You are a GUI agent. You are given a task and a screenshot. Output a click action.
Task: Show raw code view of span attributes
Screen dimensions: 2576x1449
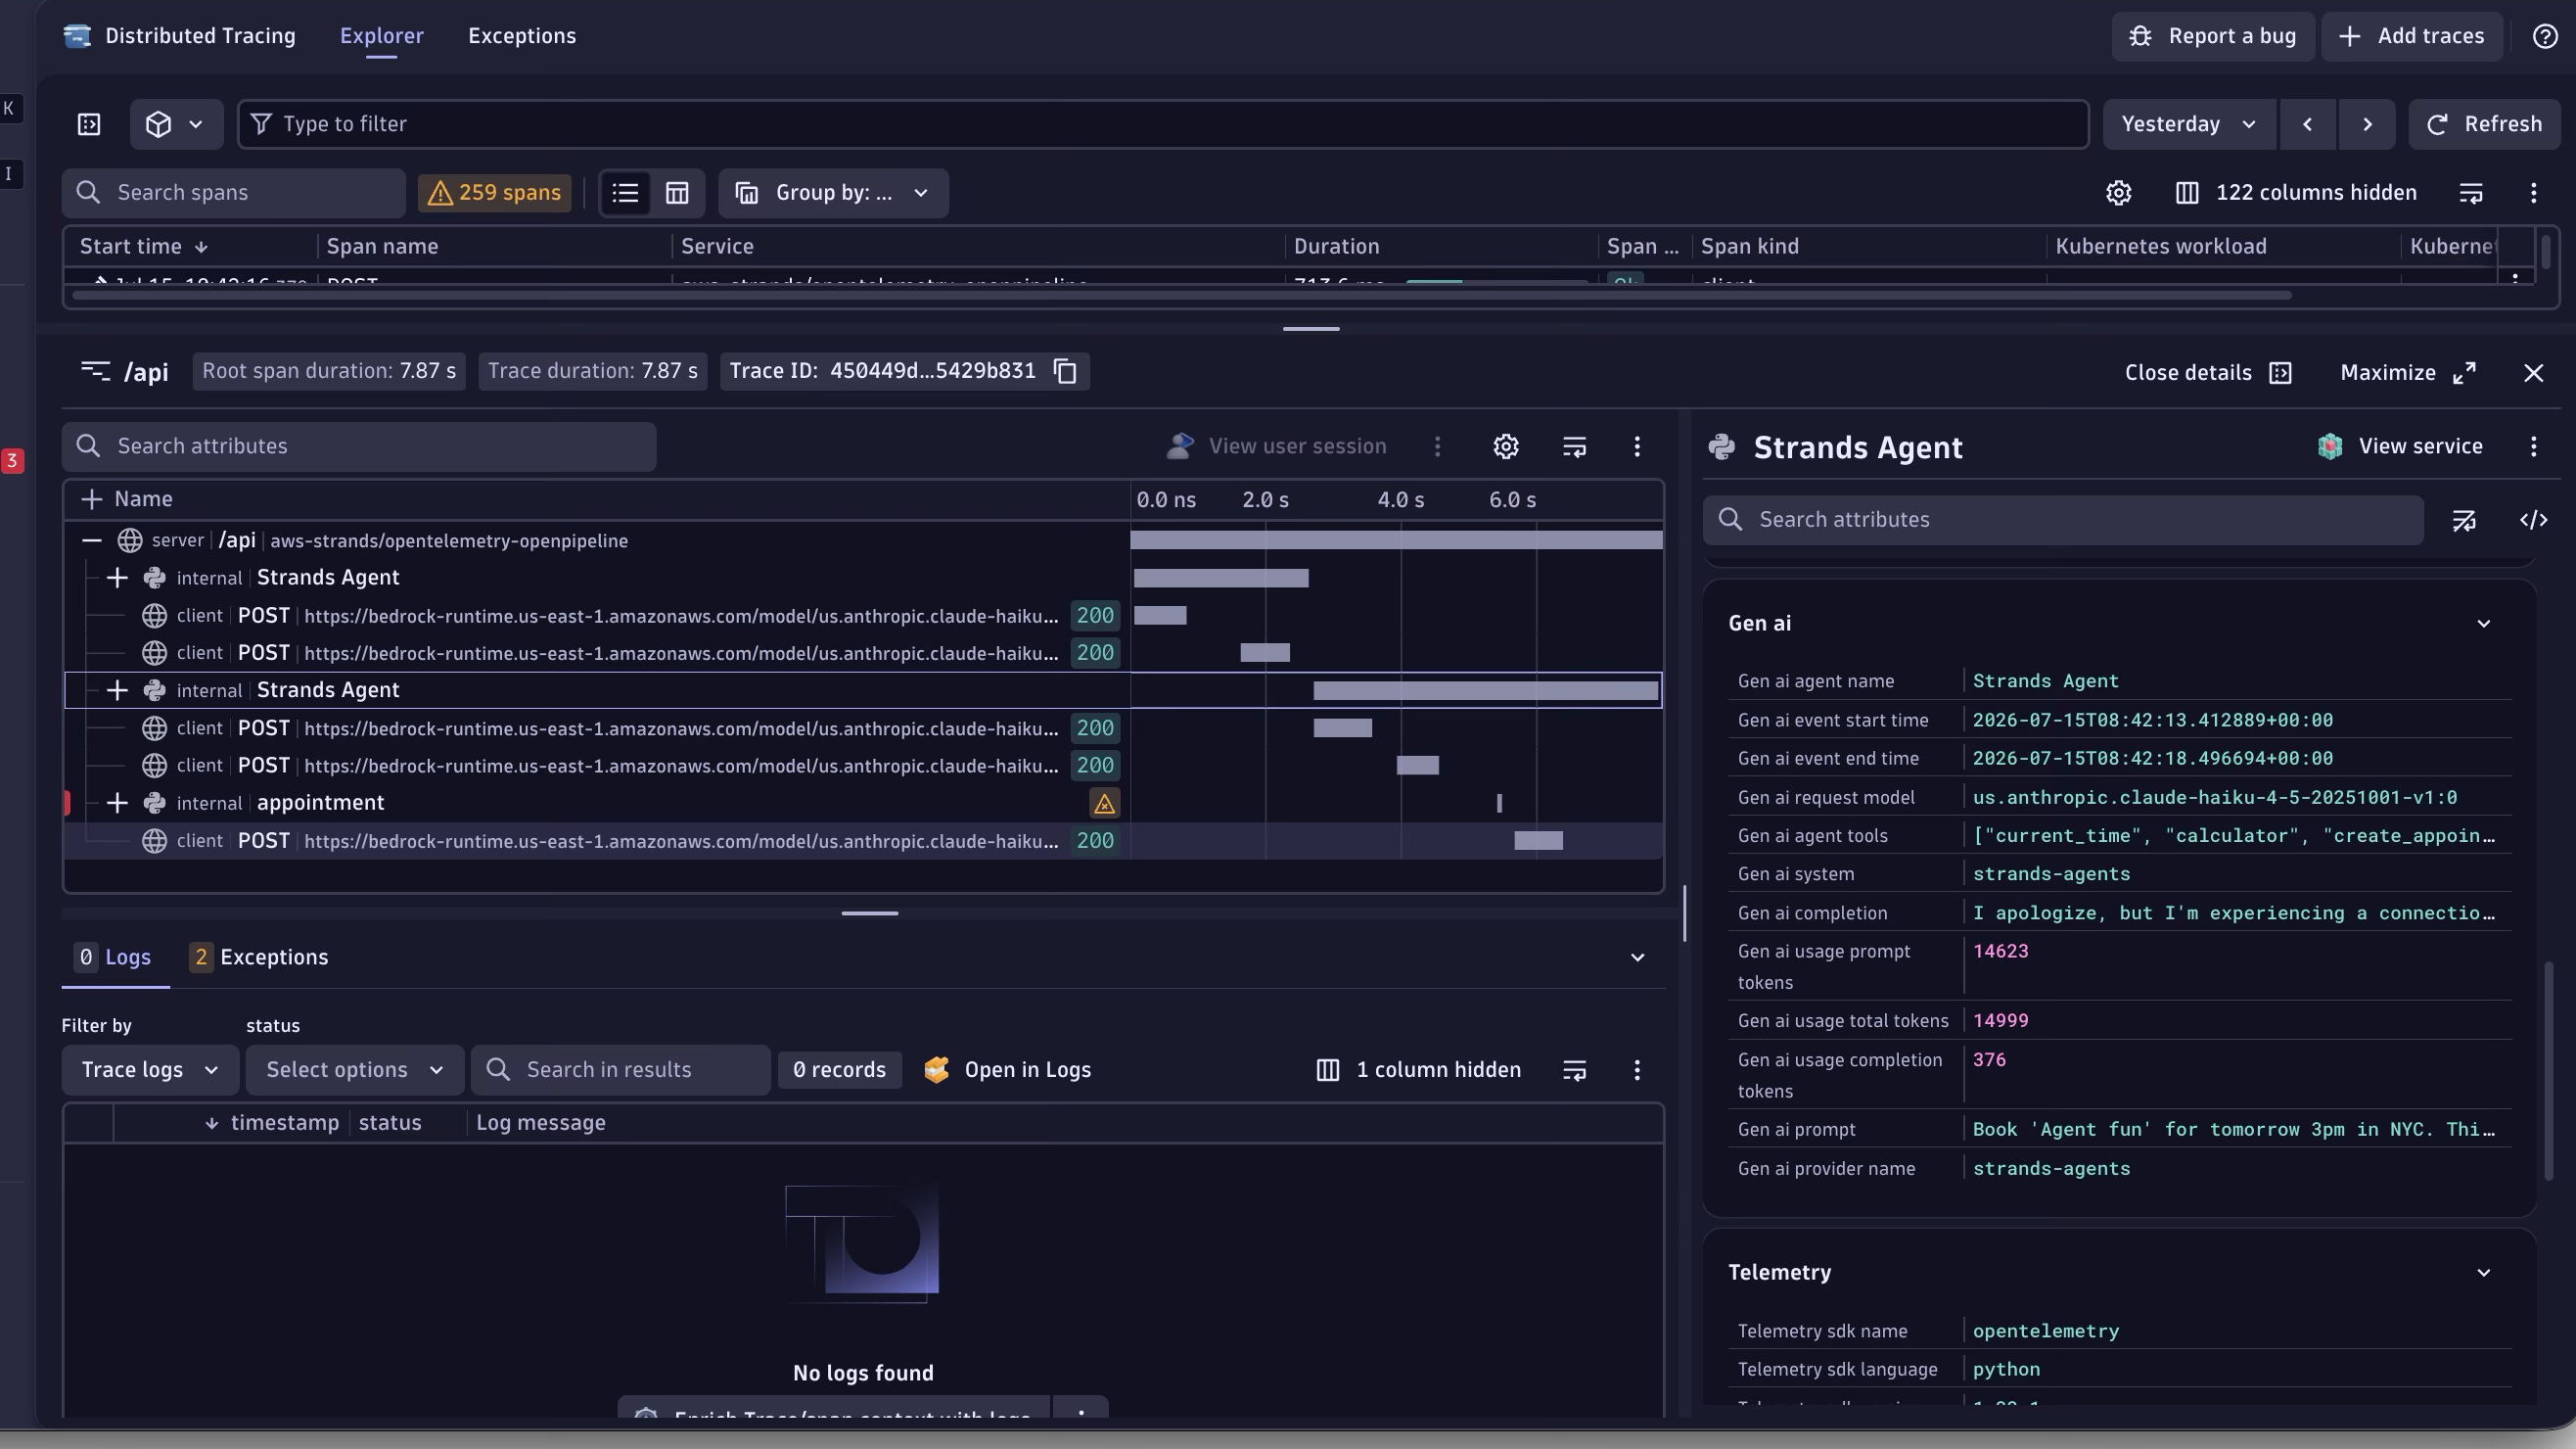click(x=2533, y=520)
